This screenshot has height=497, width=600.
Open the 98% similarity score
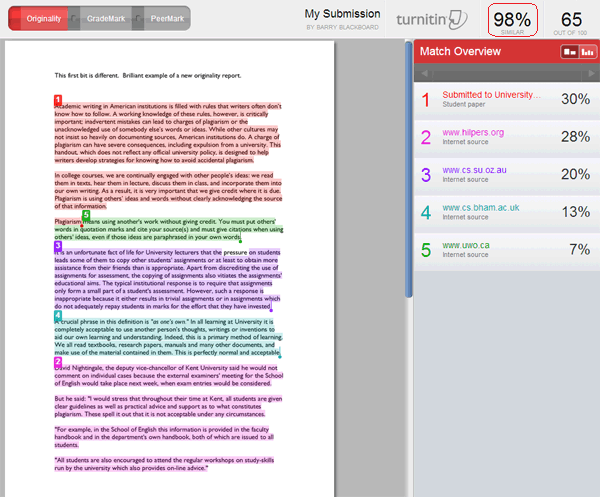coord(512,20)
